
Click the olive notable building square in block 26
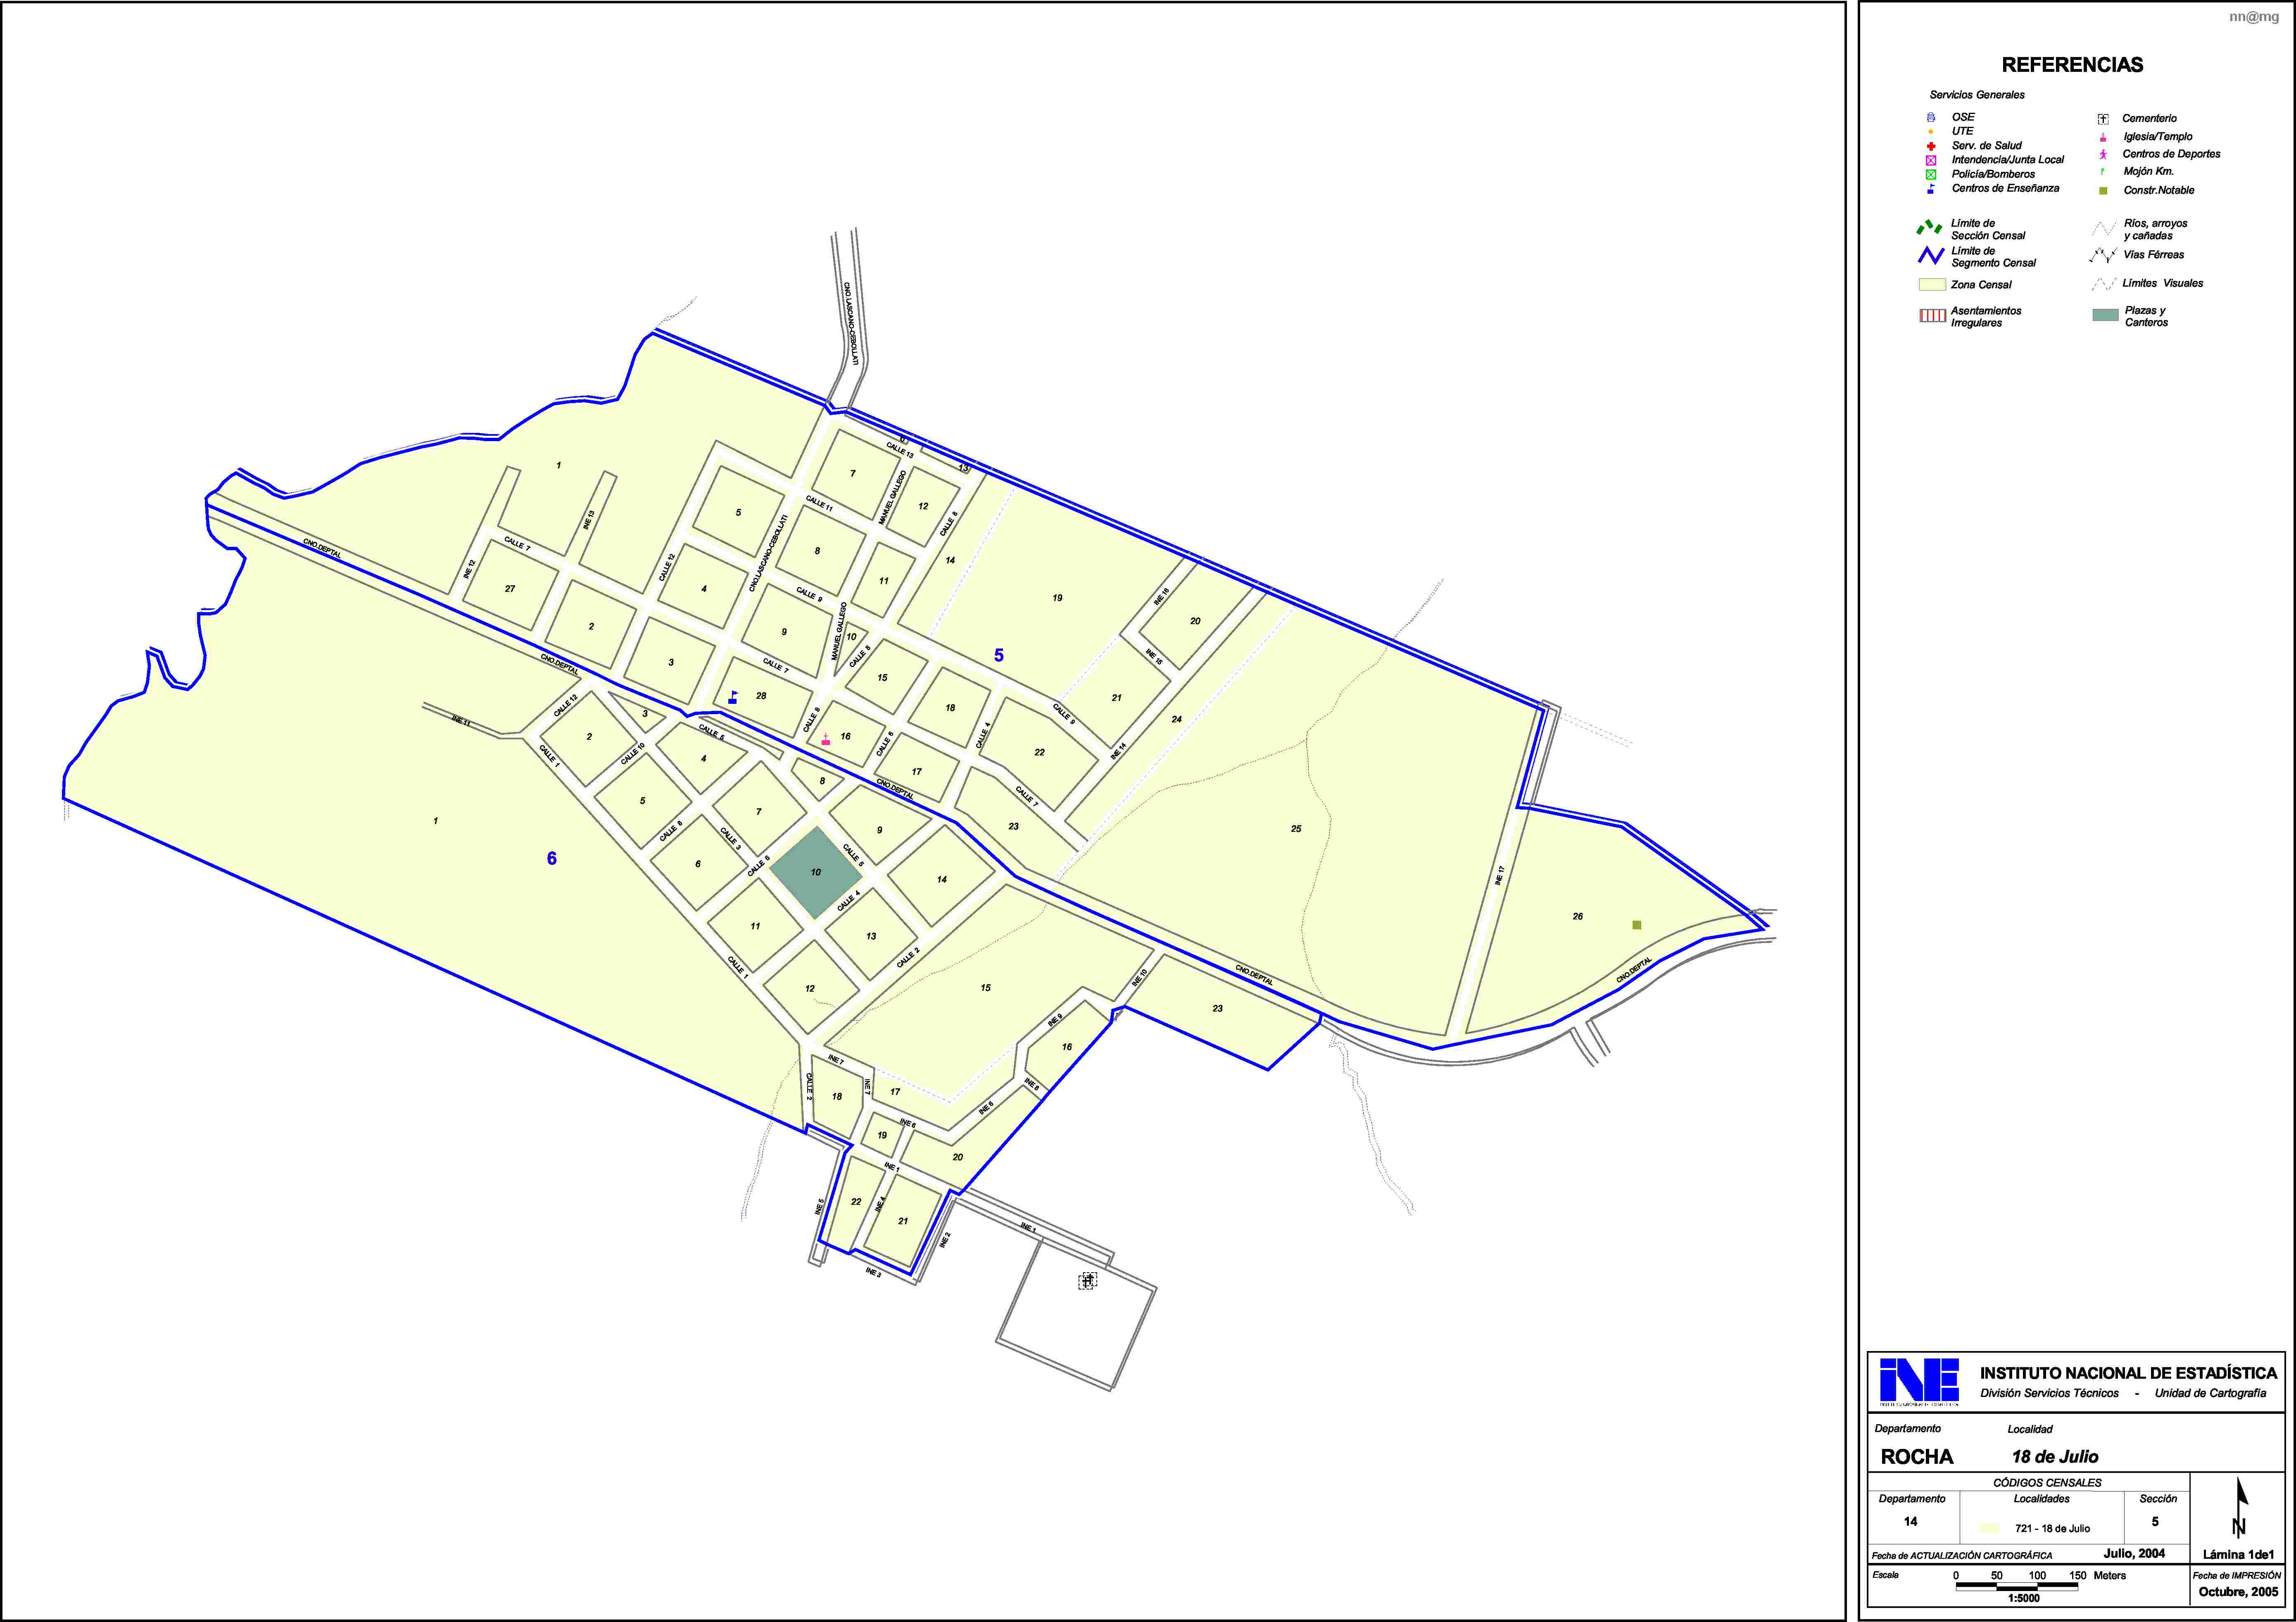pyautogui.click(x=1637, y=925)
